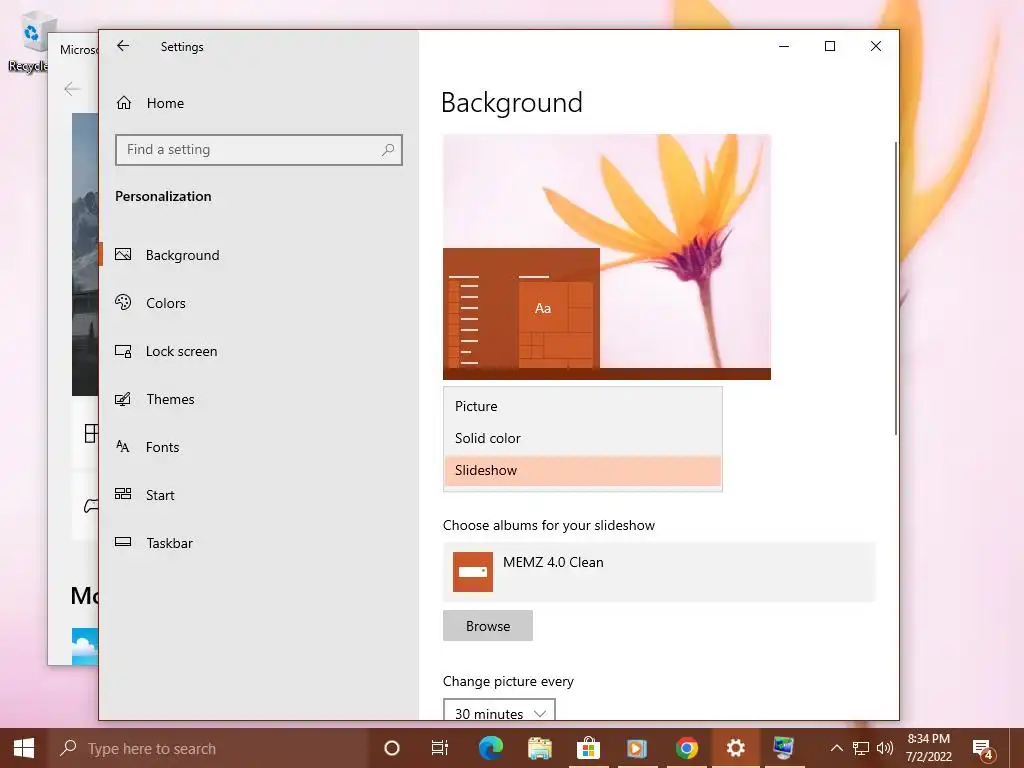Open Fonts settings page
The image size is (1024, 768).
(259, 447)
